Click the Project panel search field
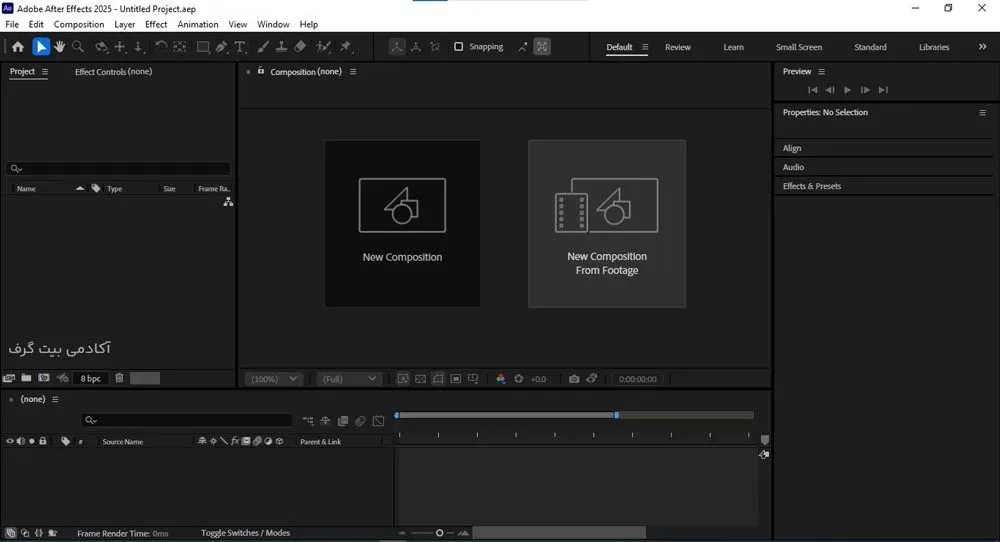The height and width of the screenshot is (542, 1000). tap(118, 168)
